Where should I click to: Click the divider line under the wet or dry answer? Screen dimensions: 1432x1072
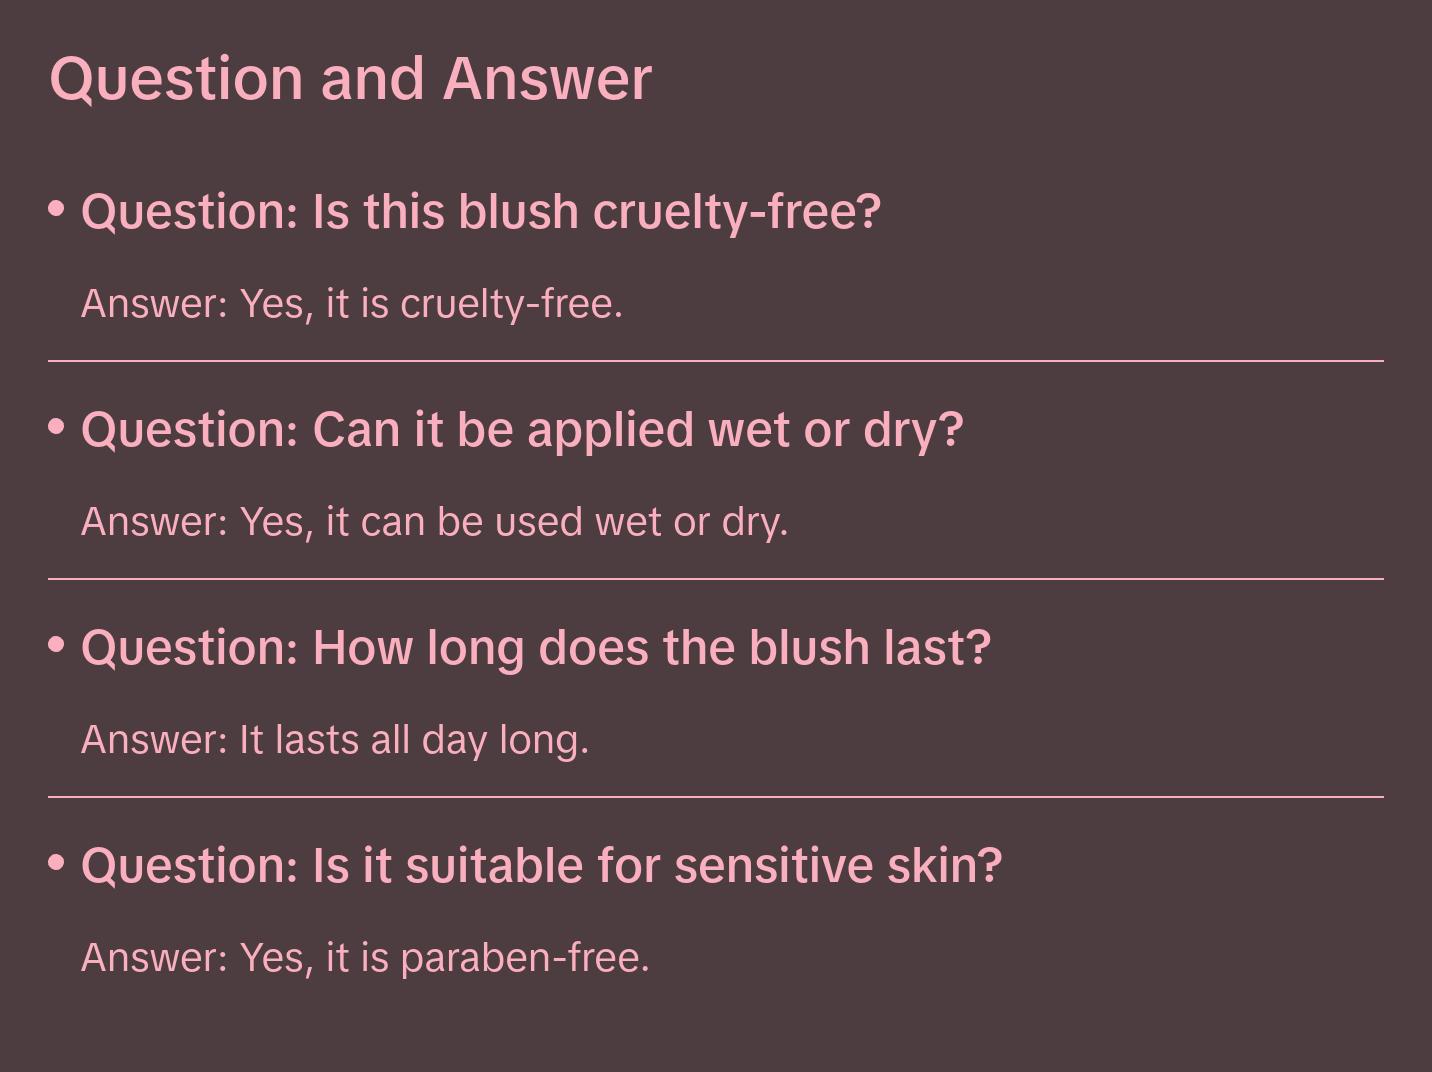(x=716, y=579)
